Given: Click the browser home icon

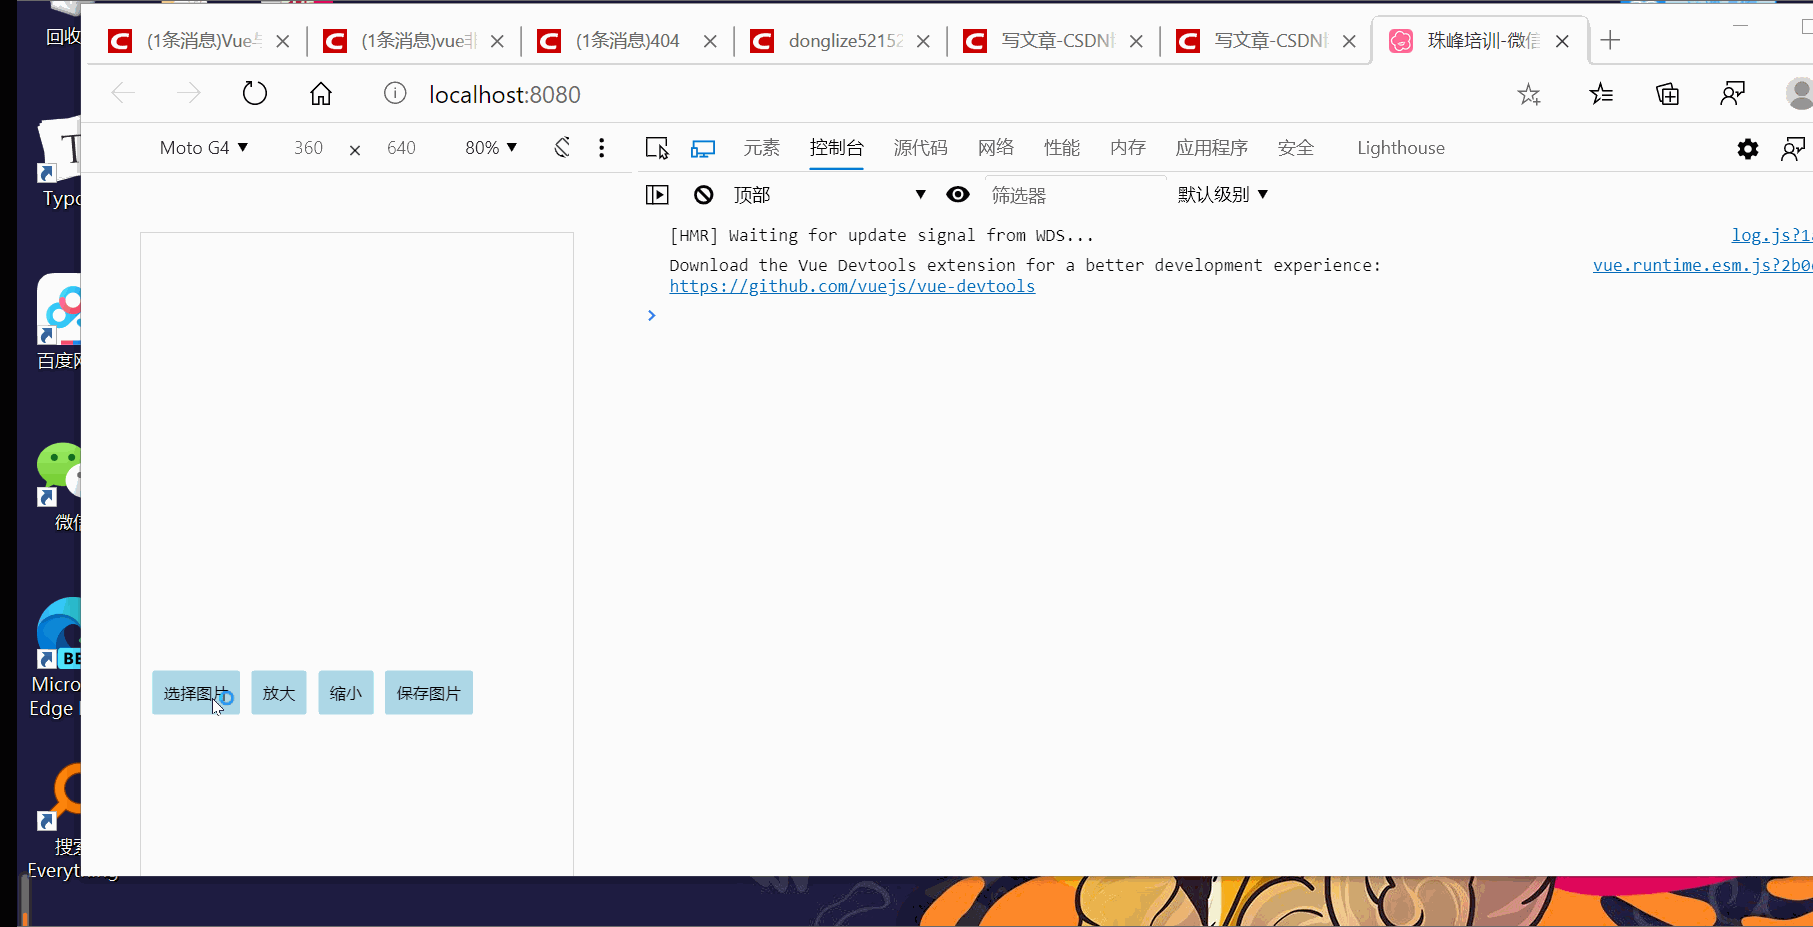Looking at the screenshot, I should (320, 93).
